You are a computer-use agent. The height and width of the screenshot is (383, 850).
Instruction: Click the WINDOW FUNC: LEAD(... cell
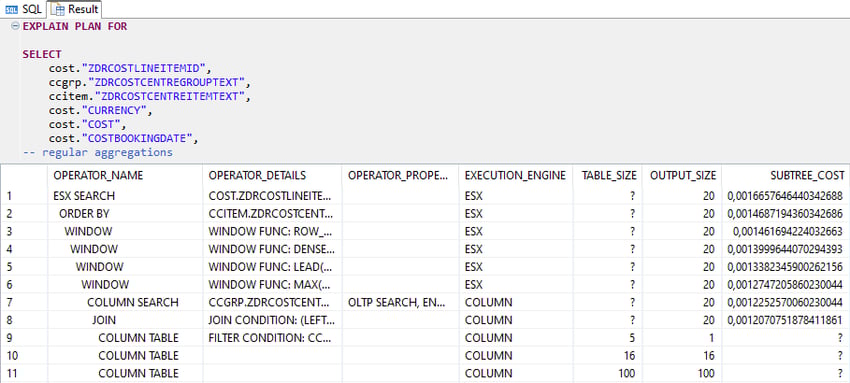(271, 267)
